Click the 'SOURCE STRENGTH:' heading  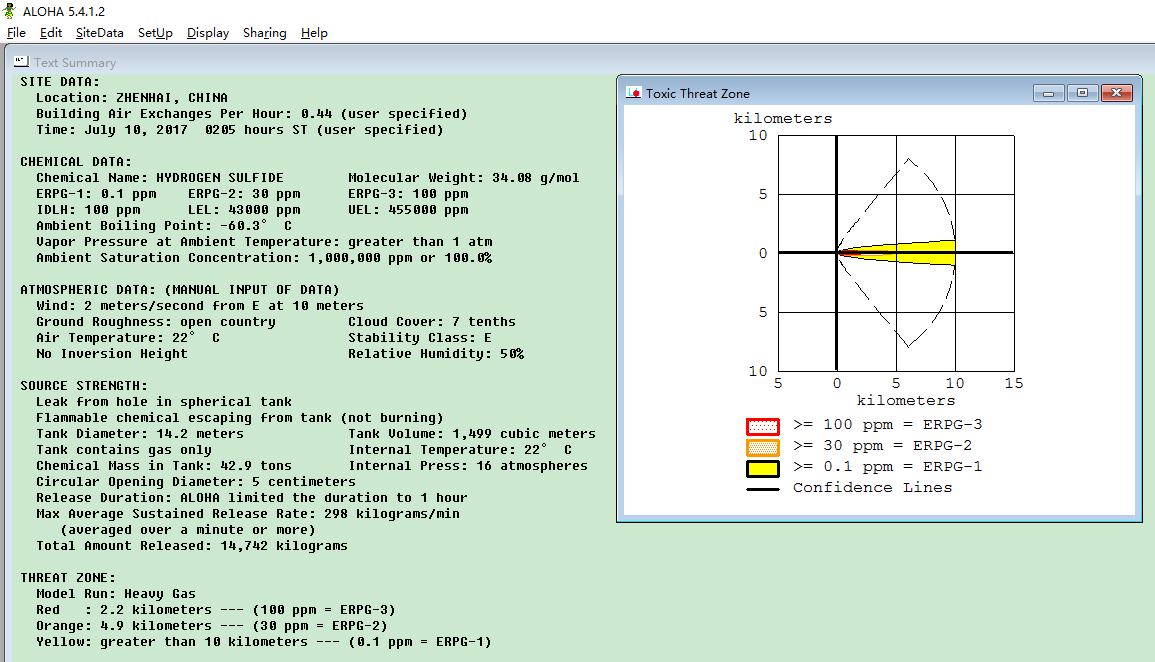coord(84,386)
